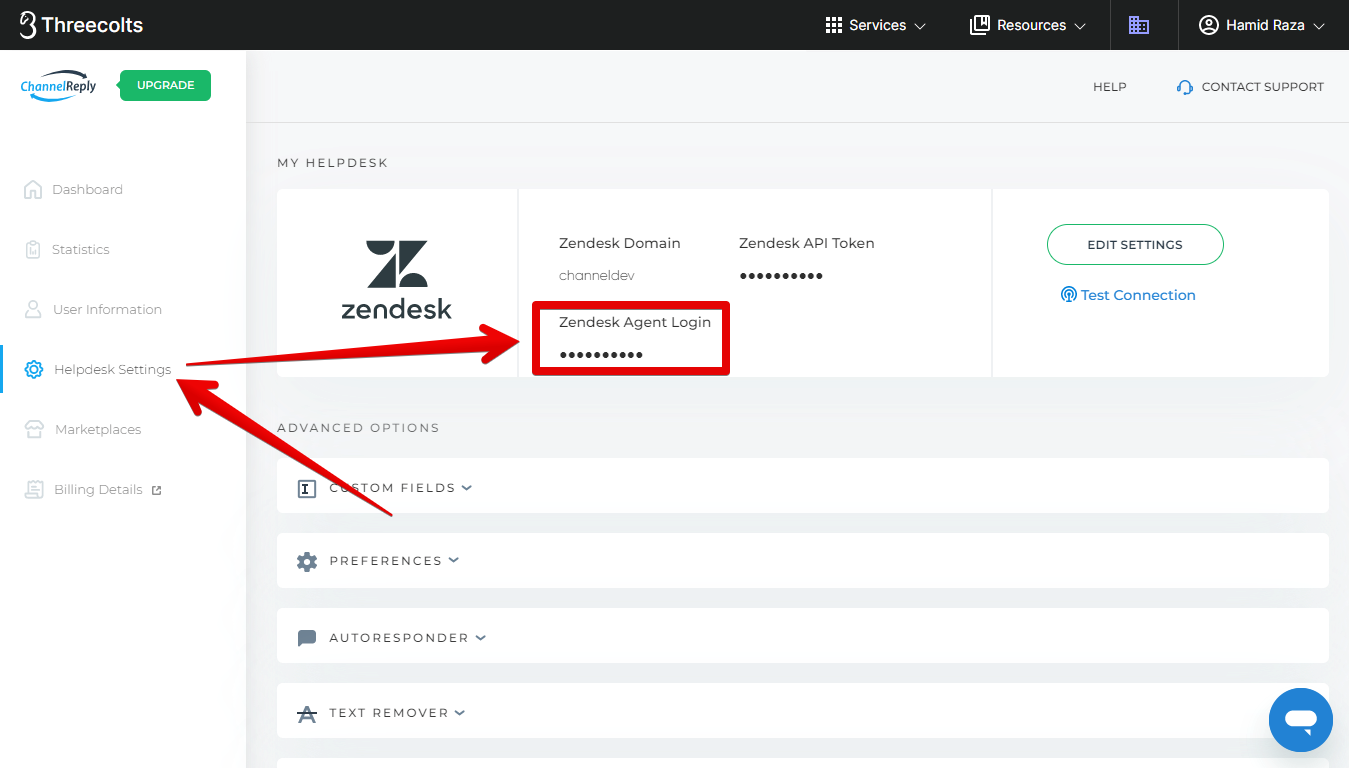Open the blue chat widget bubble
Screen dimensions: 1349x768
(x=1300, y=719)
